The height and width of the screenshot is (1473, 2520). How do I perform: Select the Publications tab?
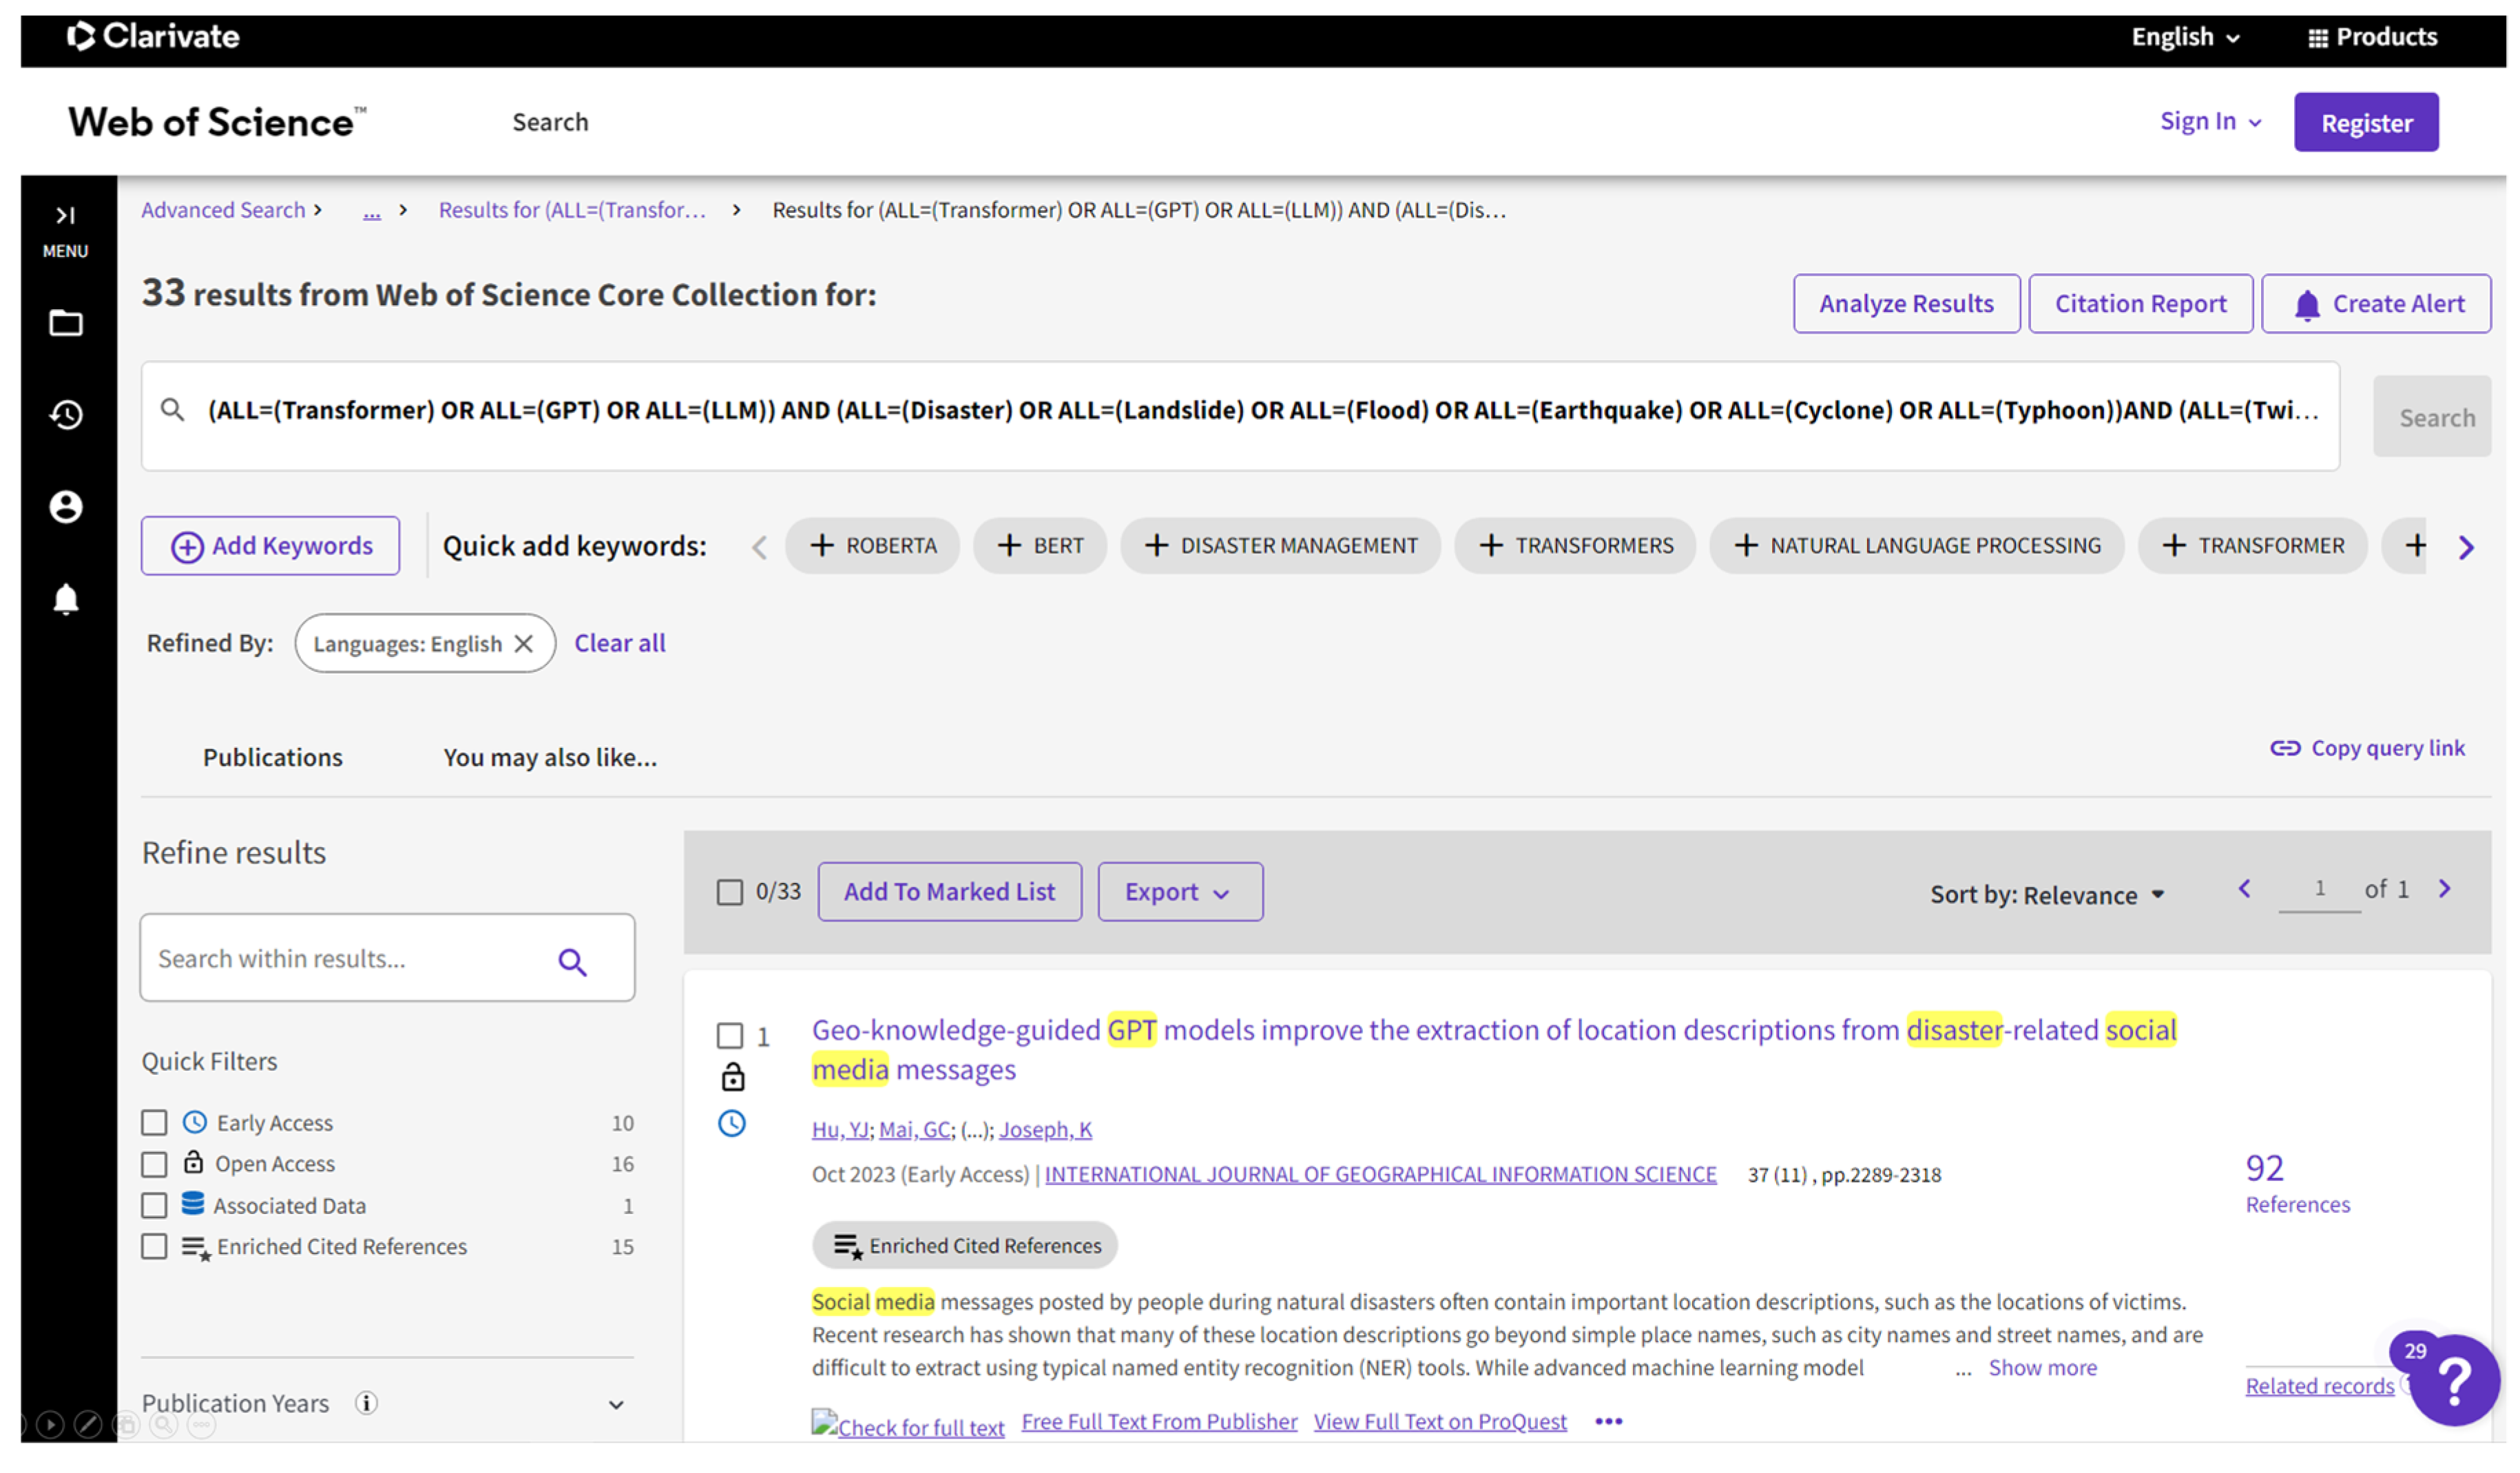tap(272, 758)
